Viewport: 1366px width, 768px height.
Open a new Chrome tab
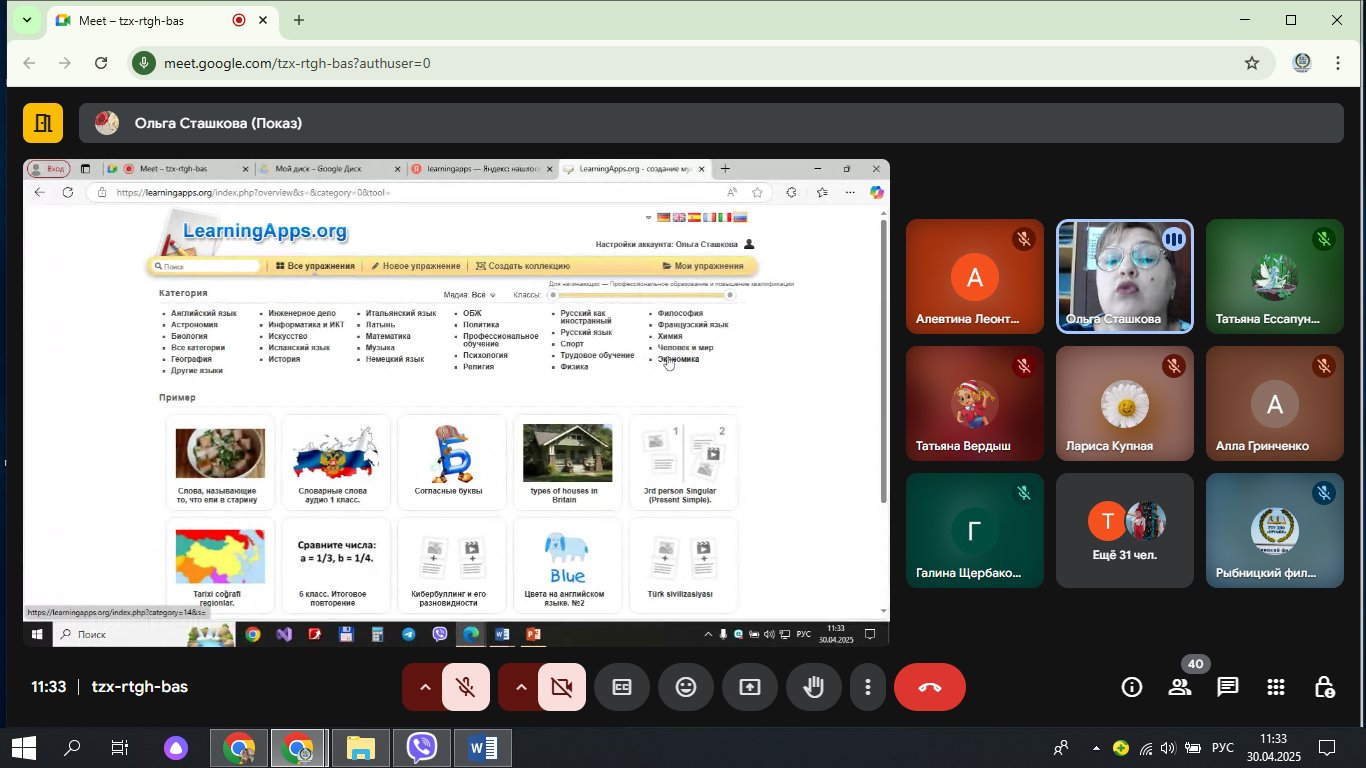pos(299,20)
